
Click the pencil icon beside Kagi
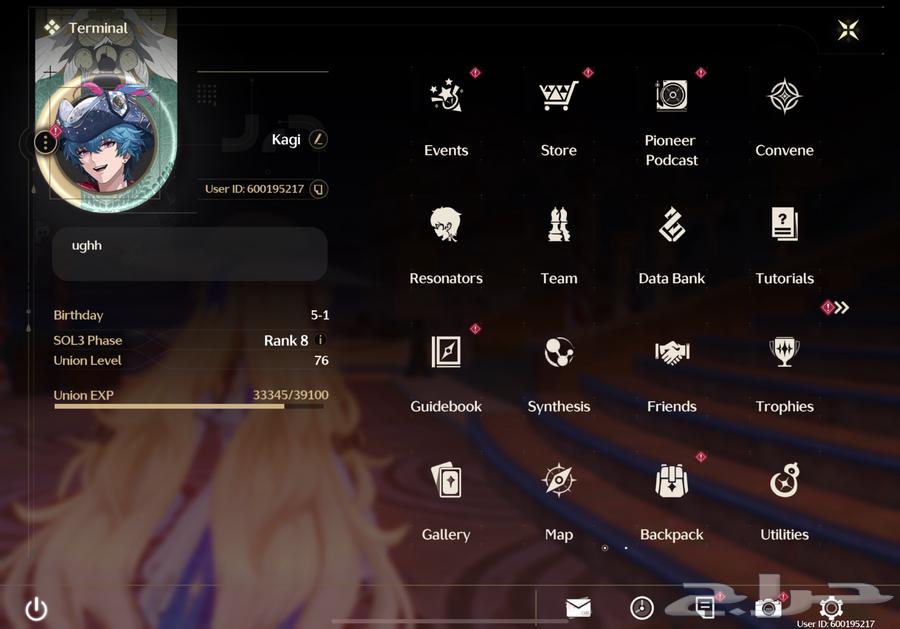point(318,139)
